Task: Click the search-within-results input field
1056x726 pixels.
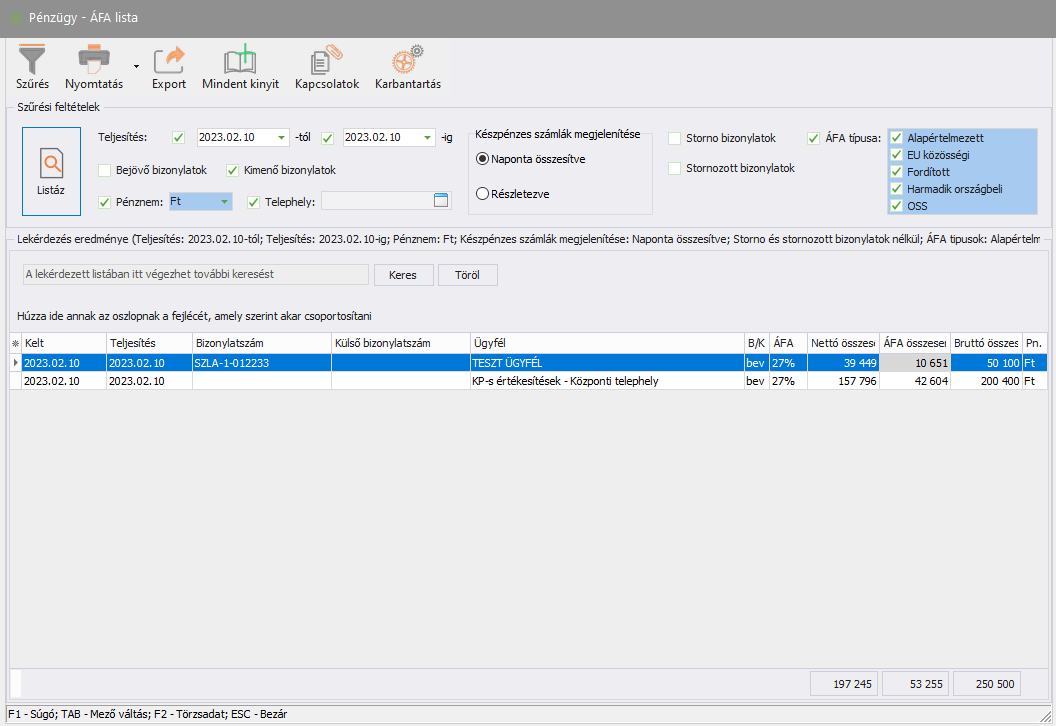Action: pos(196,275)
